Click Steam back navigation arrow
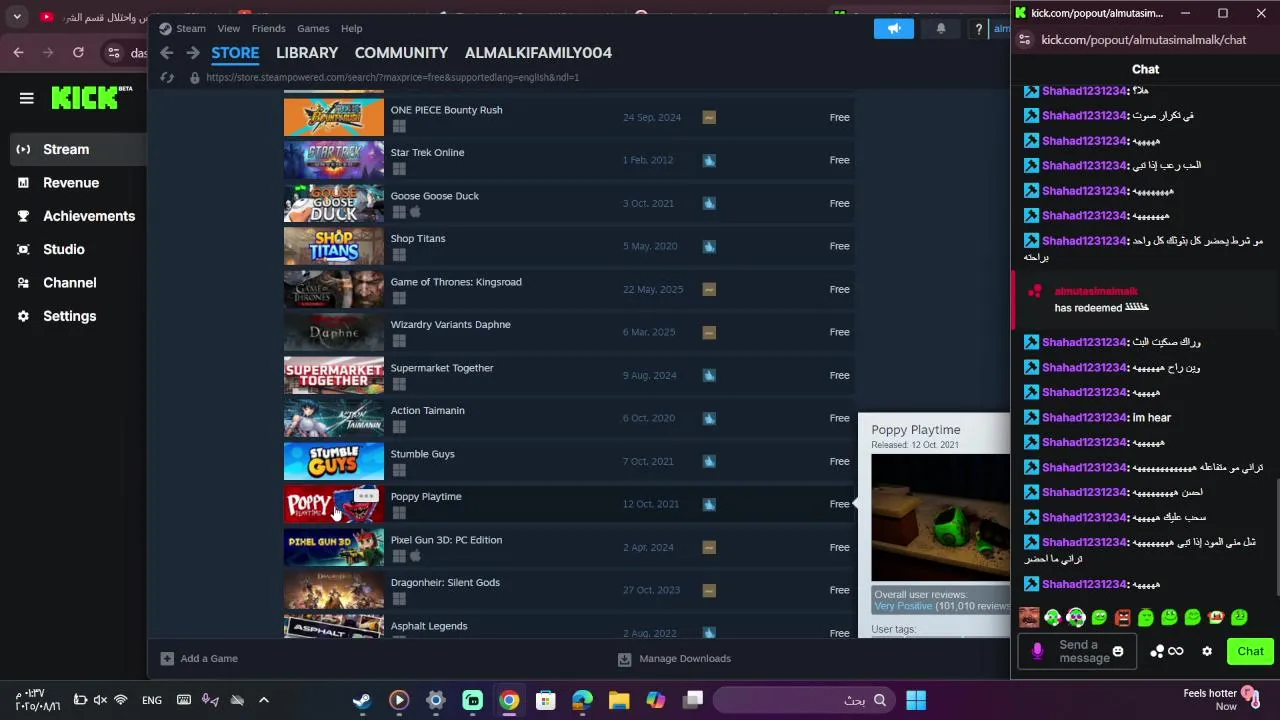 click(x=167, y=52)
